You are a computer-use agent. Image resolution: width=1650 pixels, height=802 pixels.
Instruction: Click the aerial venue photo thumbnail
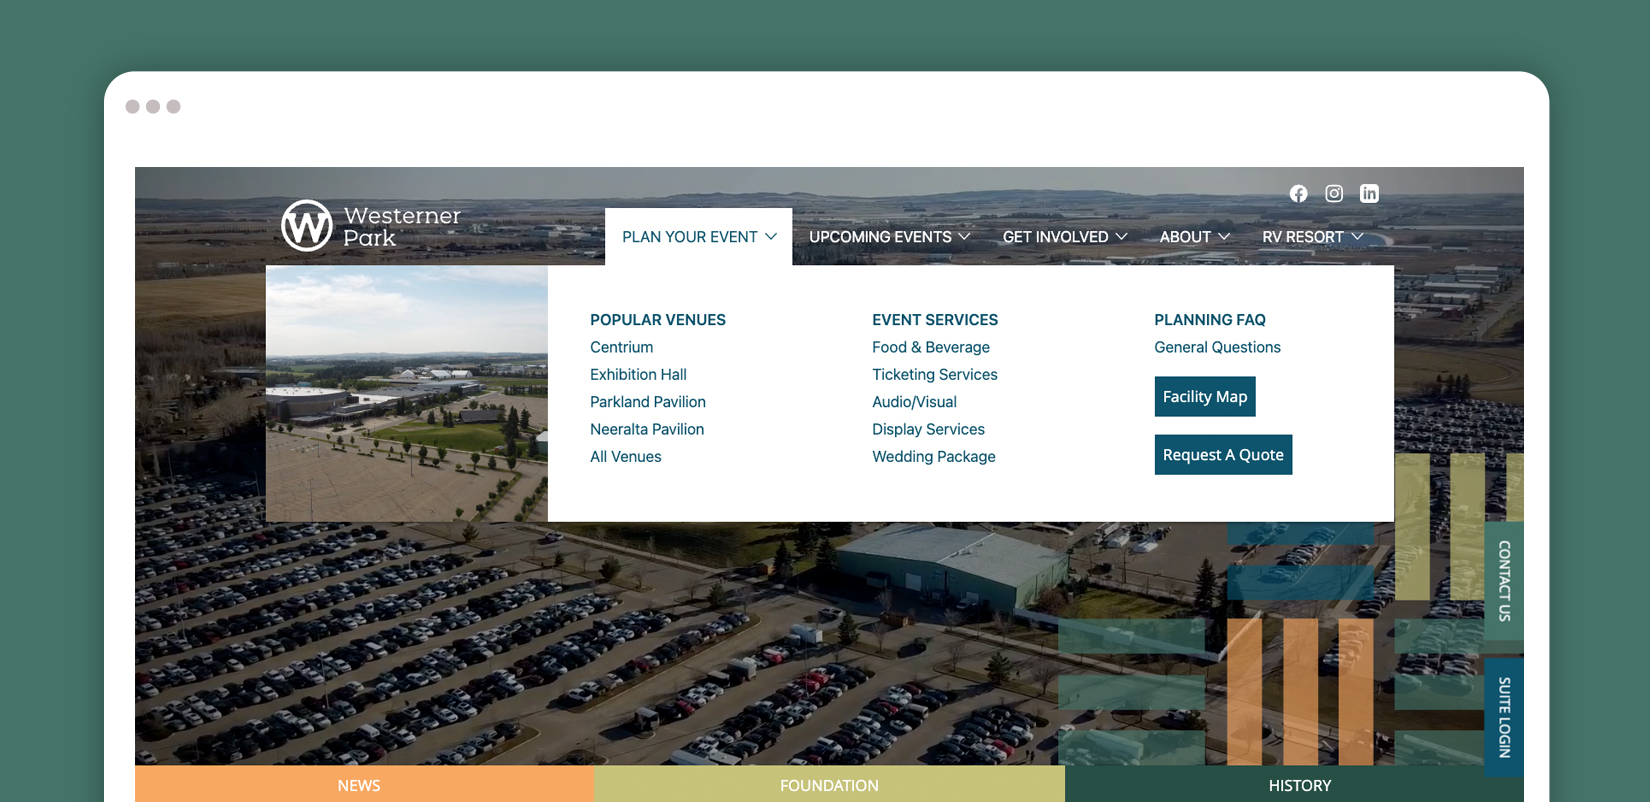(407, 393)
